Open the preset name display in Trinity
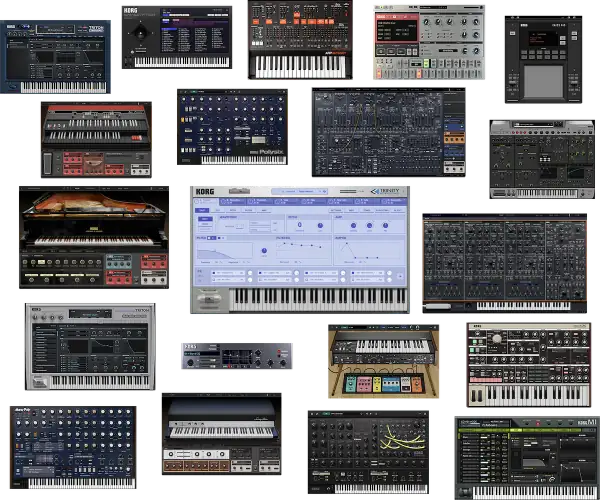The width and height of the screenshot is (600, 500). point(300,191)
